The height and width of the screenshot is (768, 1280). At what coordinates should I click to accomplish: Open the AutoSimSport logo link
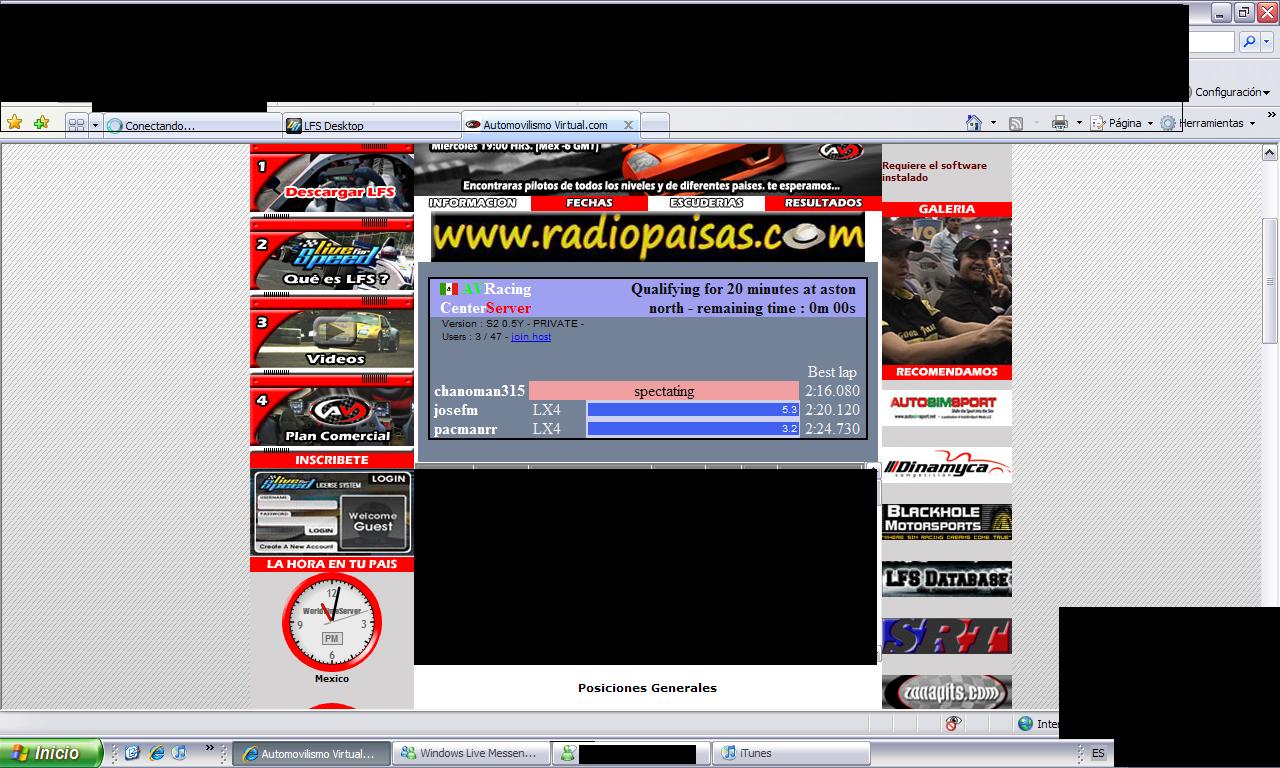947,408
